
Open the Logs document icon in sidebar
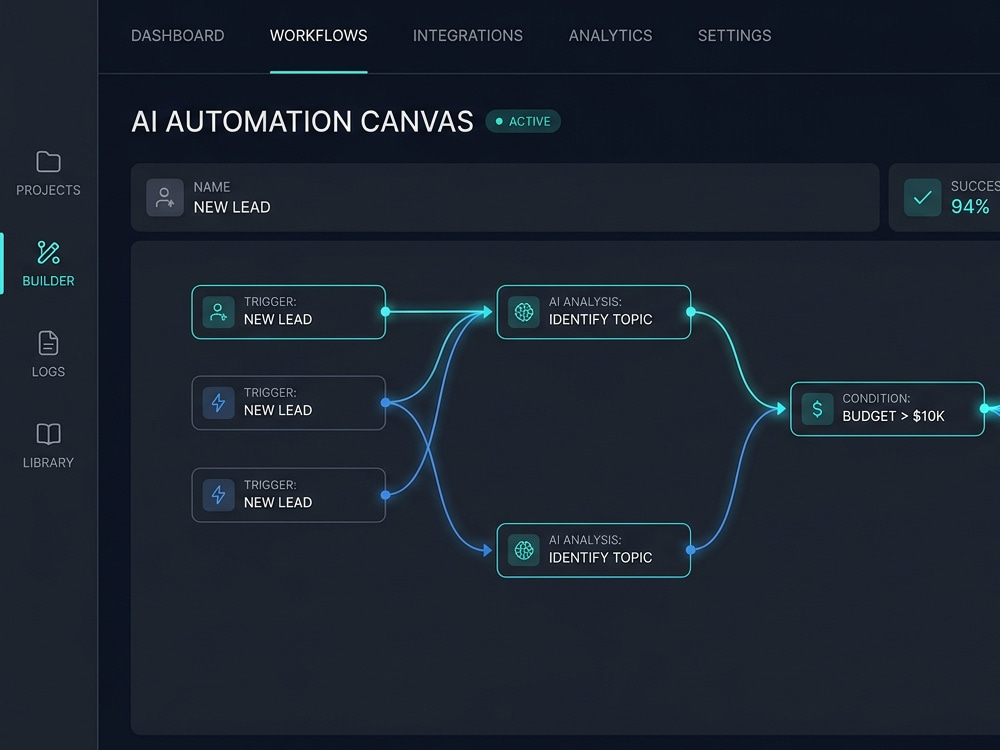[48, 343]
